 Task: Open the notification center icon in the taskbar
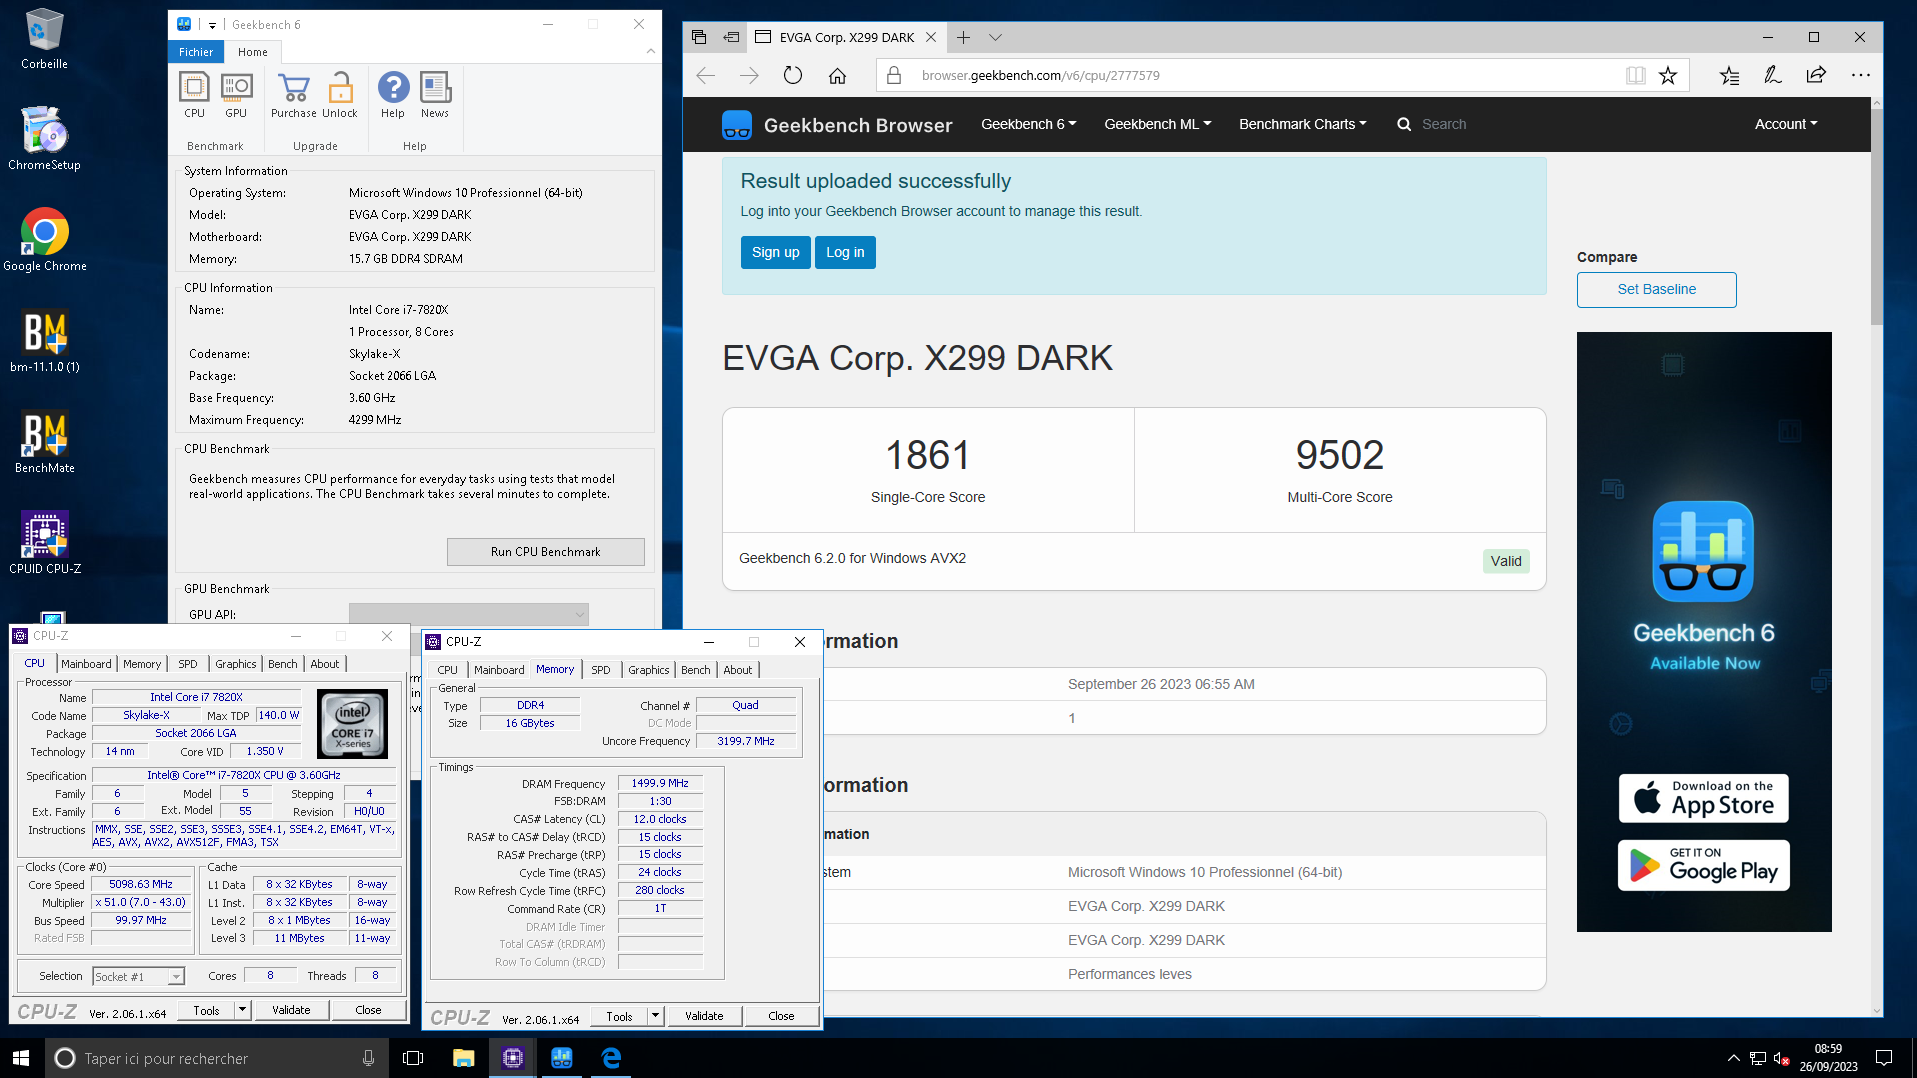(x=1884, y=1058)
